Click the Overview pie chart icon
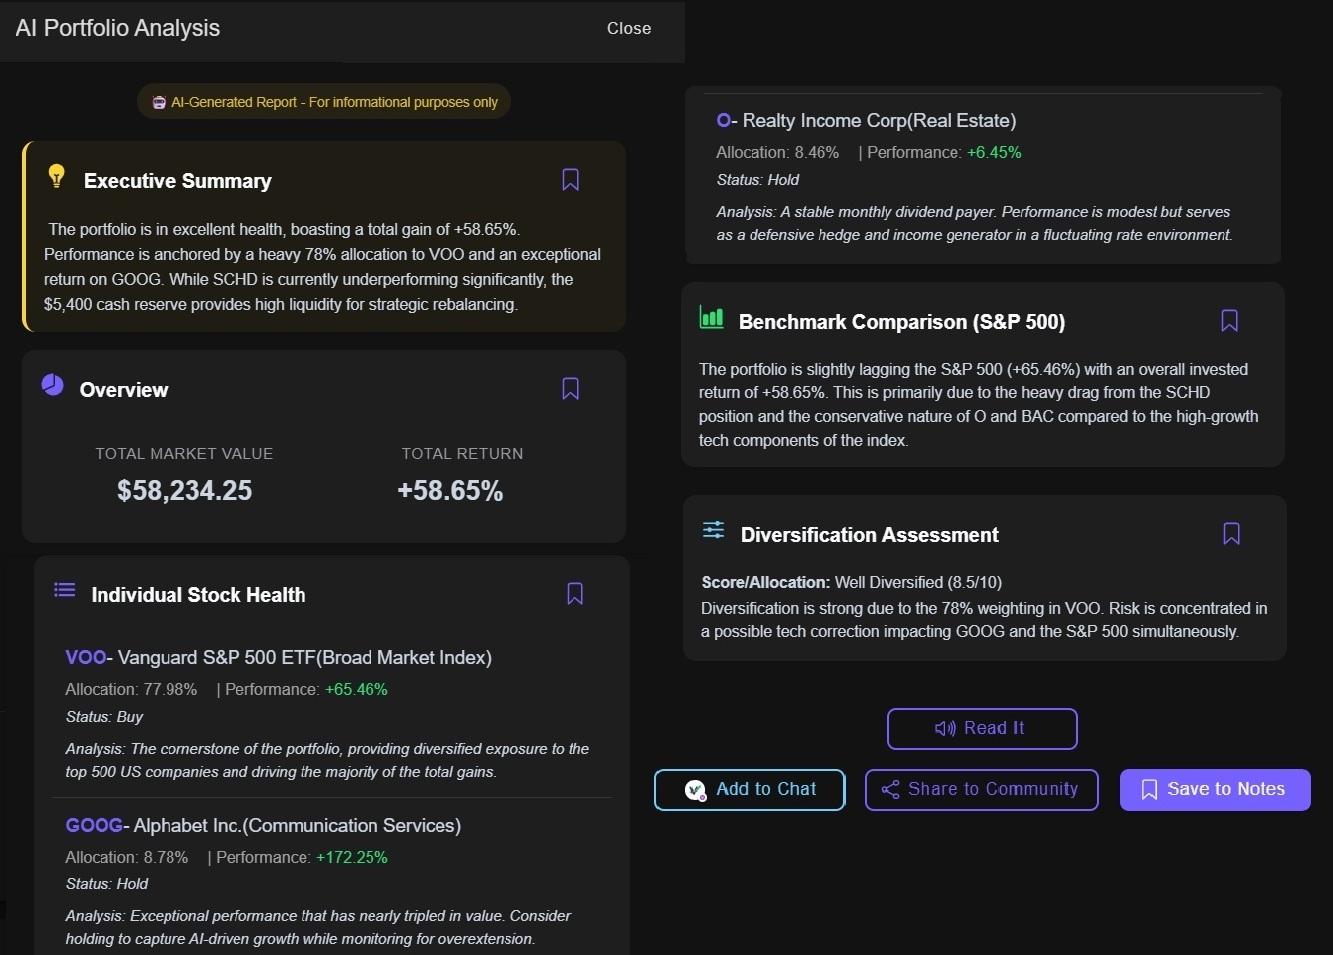Screen dimensions: 1333x955 pyautogui.click(x=52, y=385)
